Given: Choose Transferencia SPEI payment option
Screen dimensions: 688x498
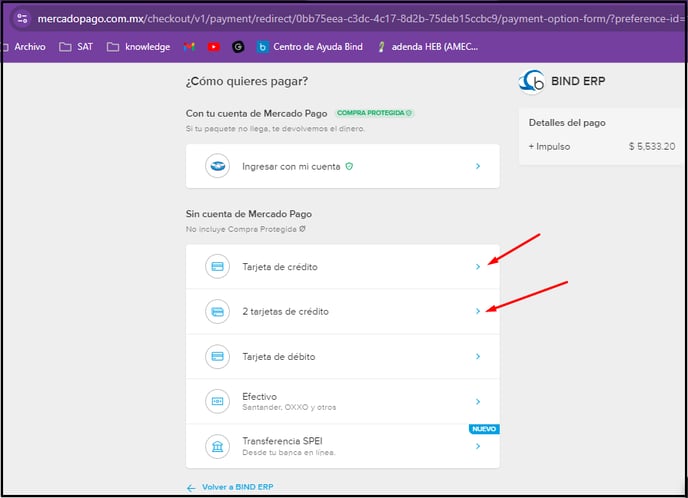Looking at the screenshot, I should click(x=343, y=446).
